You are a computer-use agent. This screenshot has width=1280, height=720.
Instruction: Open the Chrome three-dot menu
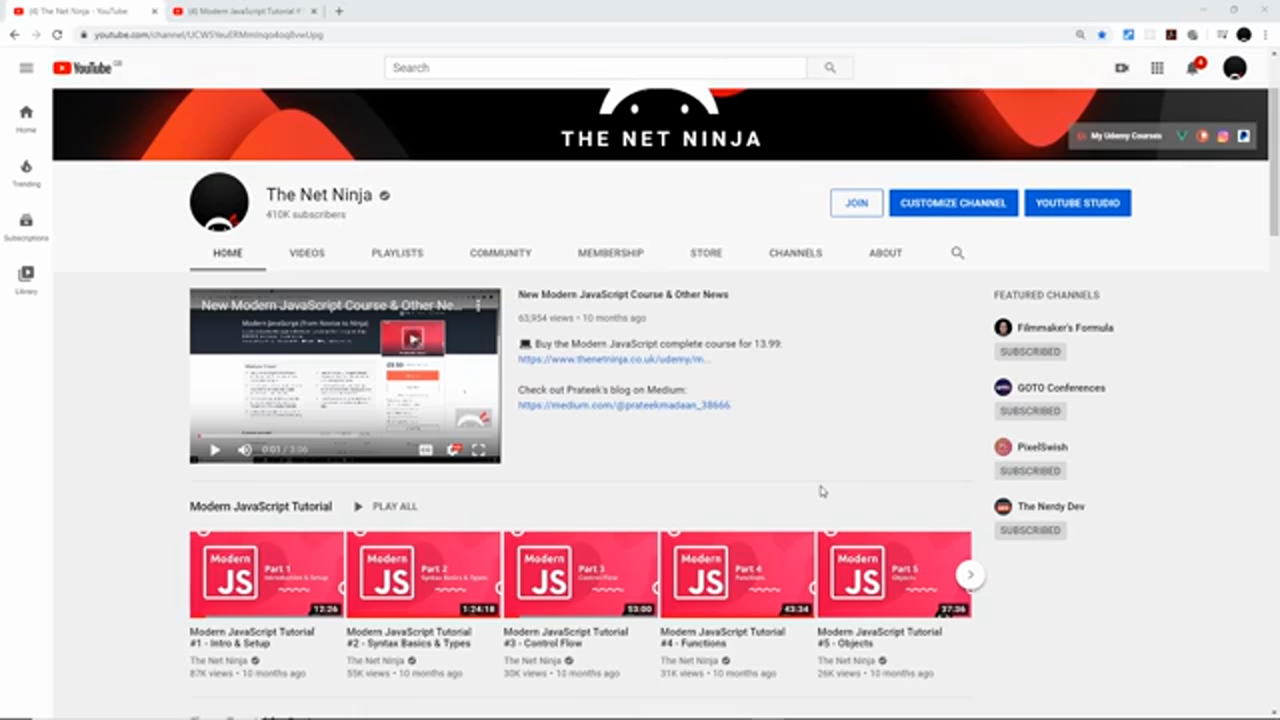1265,34
